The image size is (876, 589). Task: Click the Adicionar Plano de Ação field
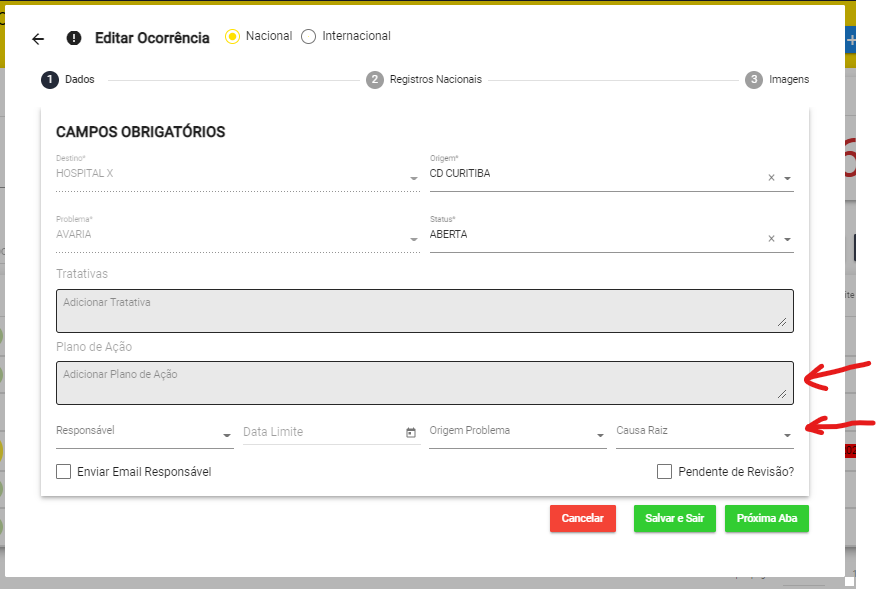[424, 383]
